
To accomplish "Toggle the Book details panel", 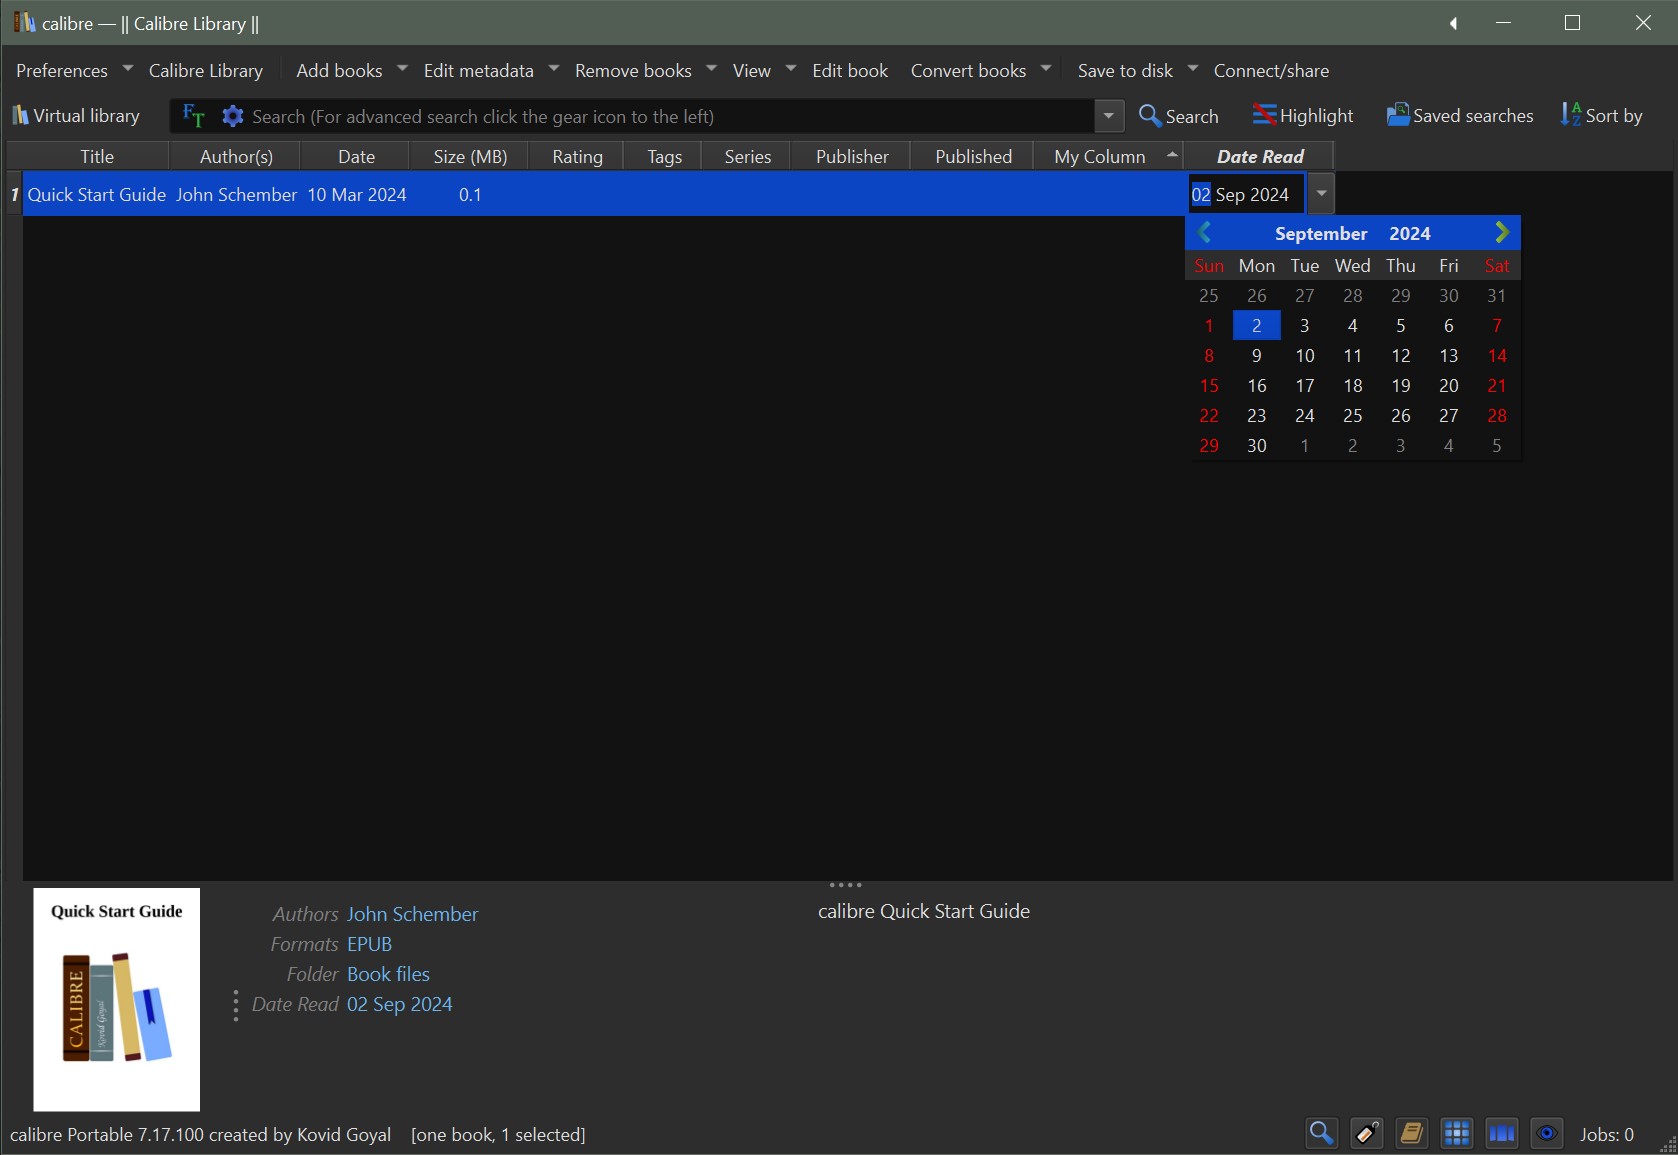I will (1412, 1133).
